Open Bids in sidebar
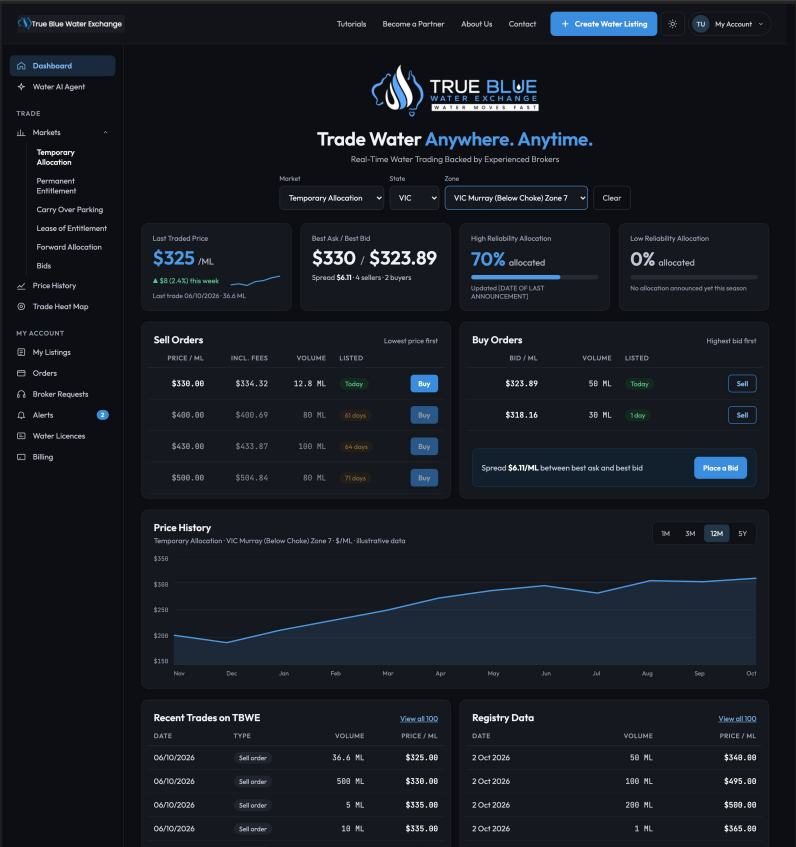 44,266
